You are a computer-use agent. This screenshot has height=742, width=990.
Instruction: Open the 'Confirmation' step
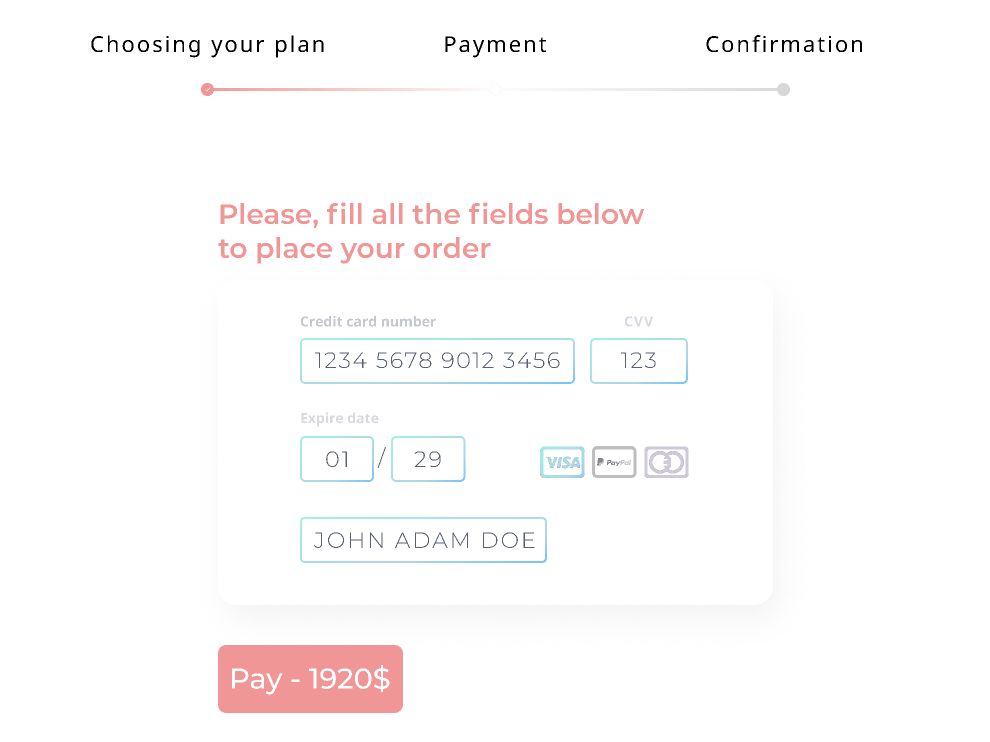(784, 44)
